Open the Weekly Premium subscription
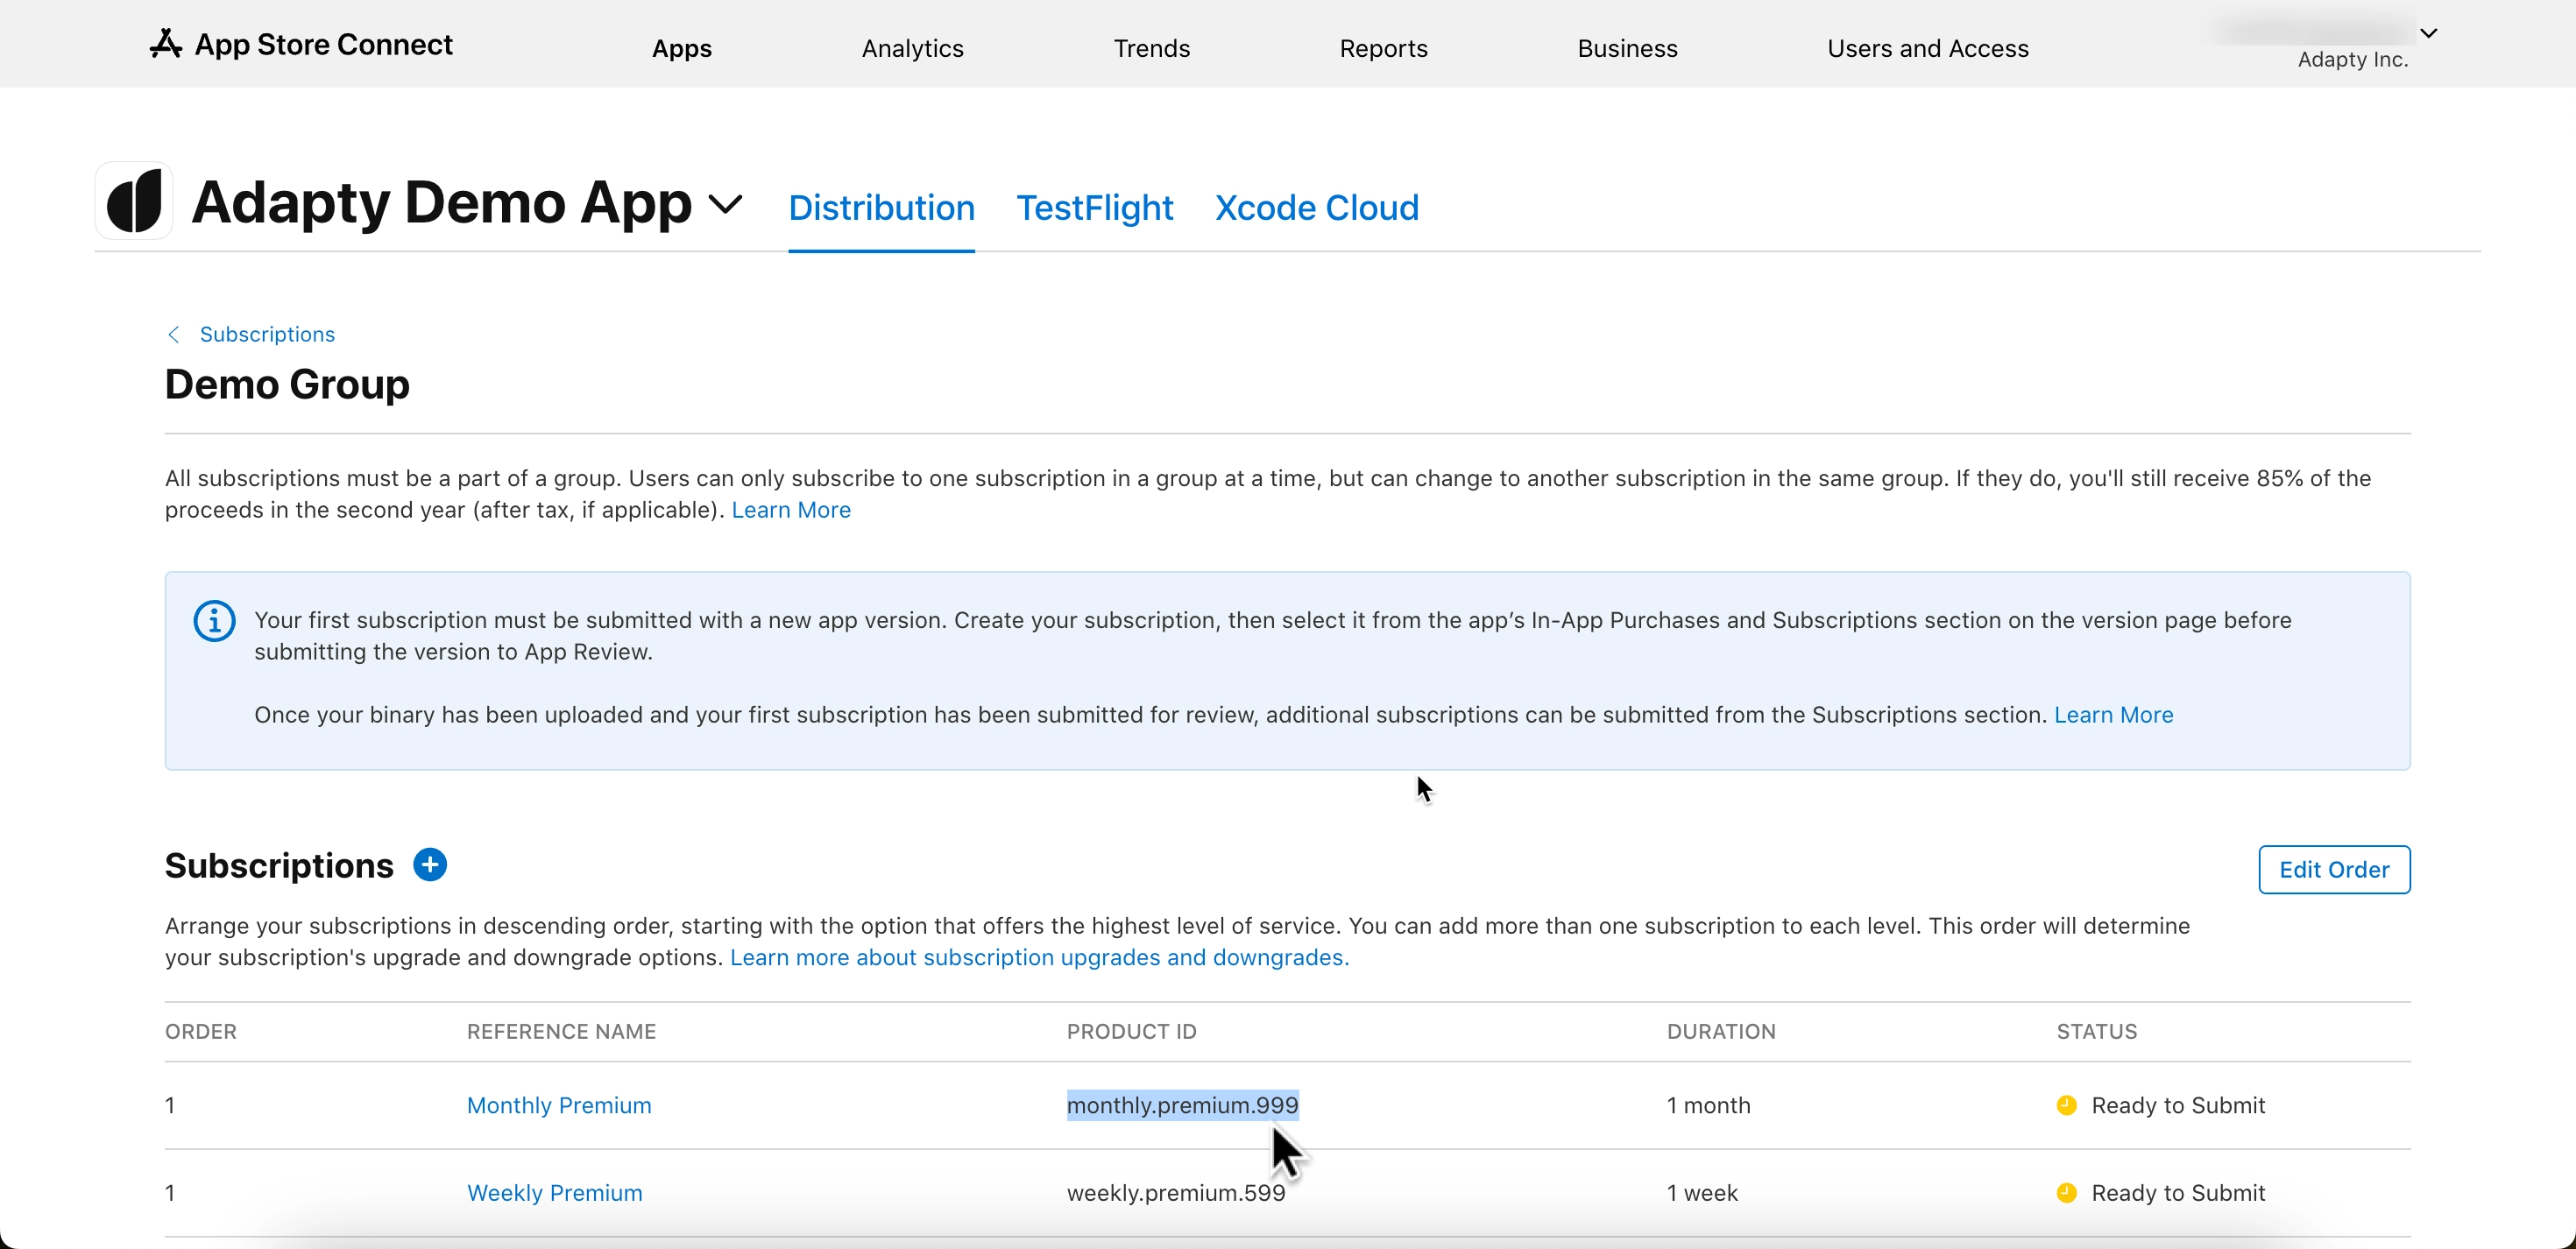 coord(554,1192)
